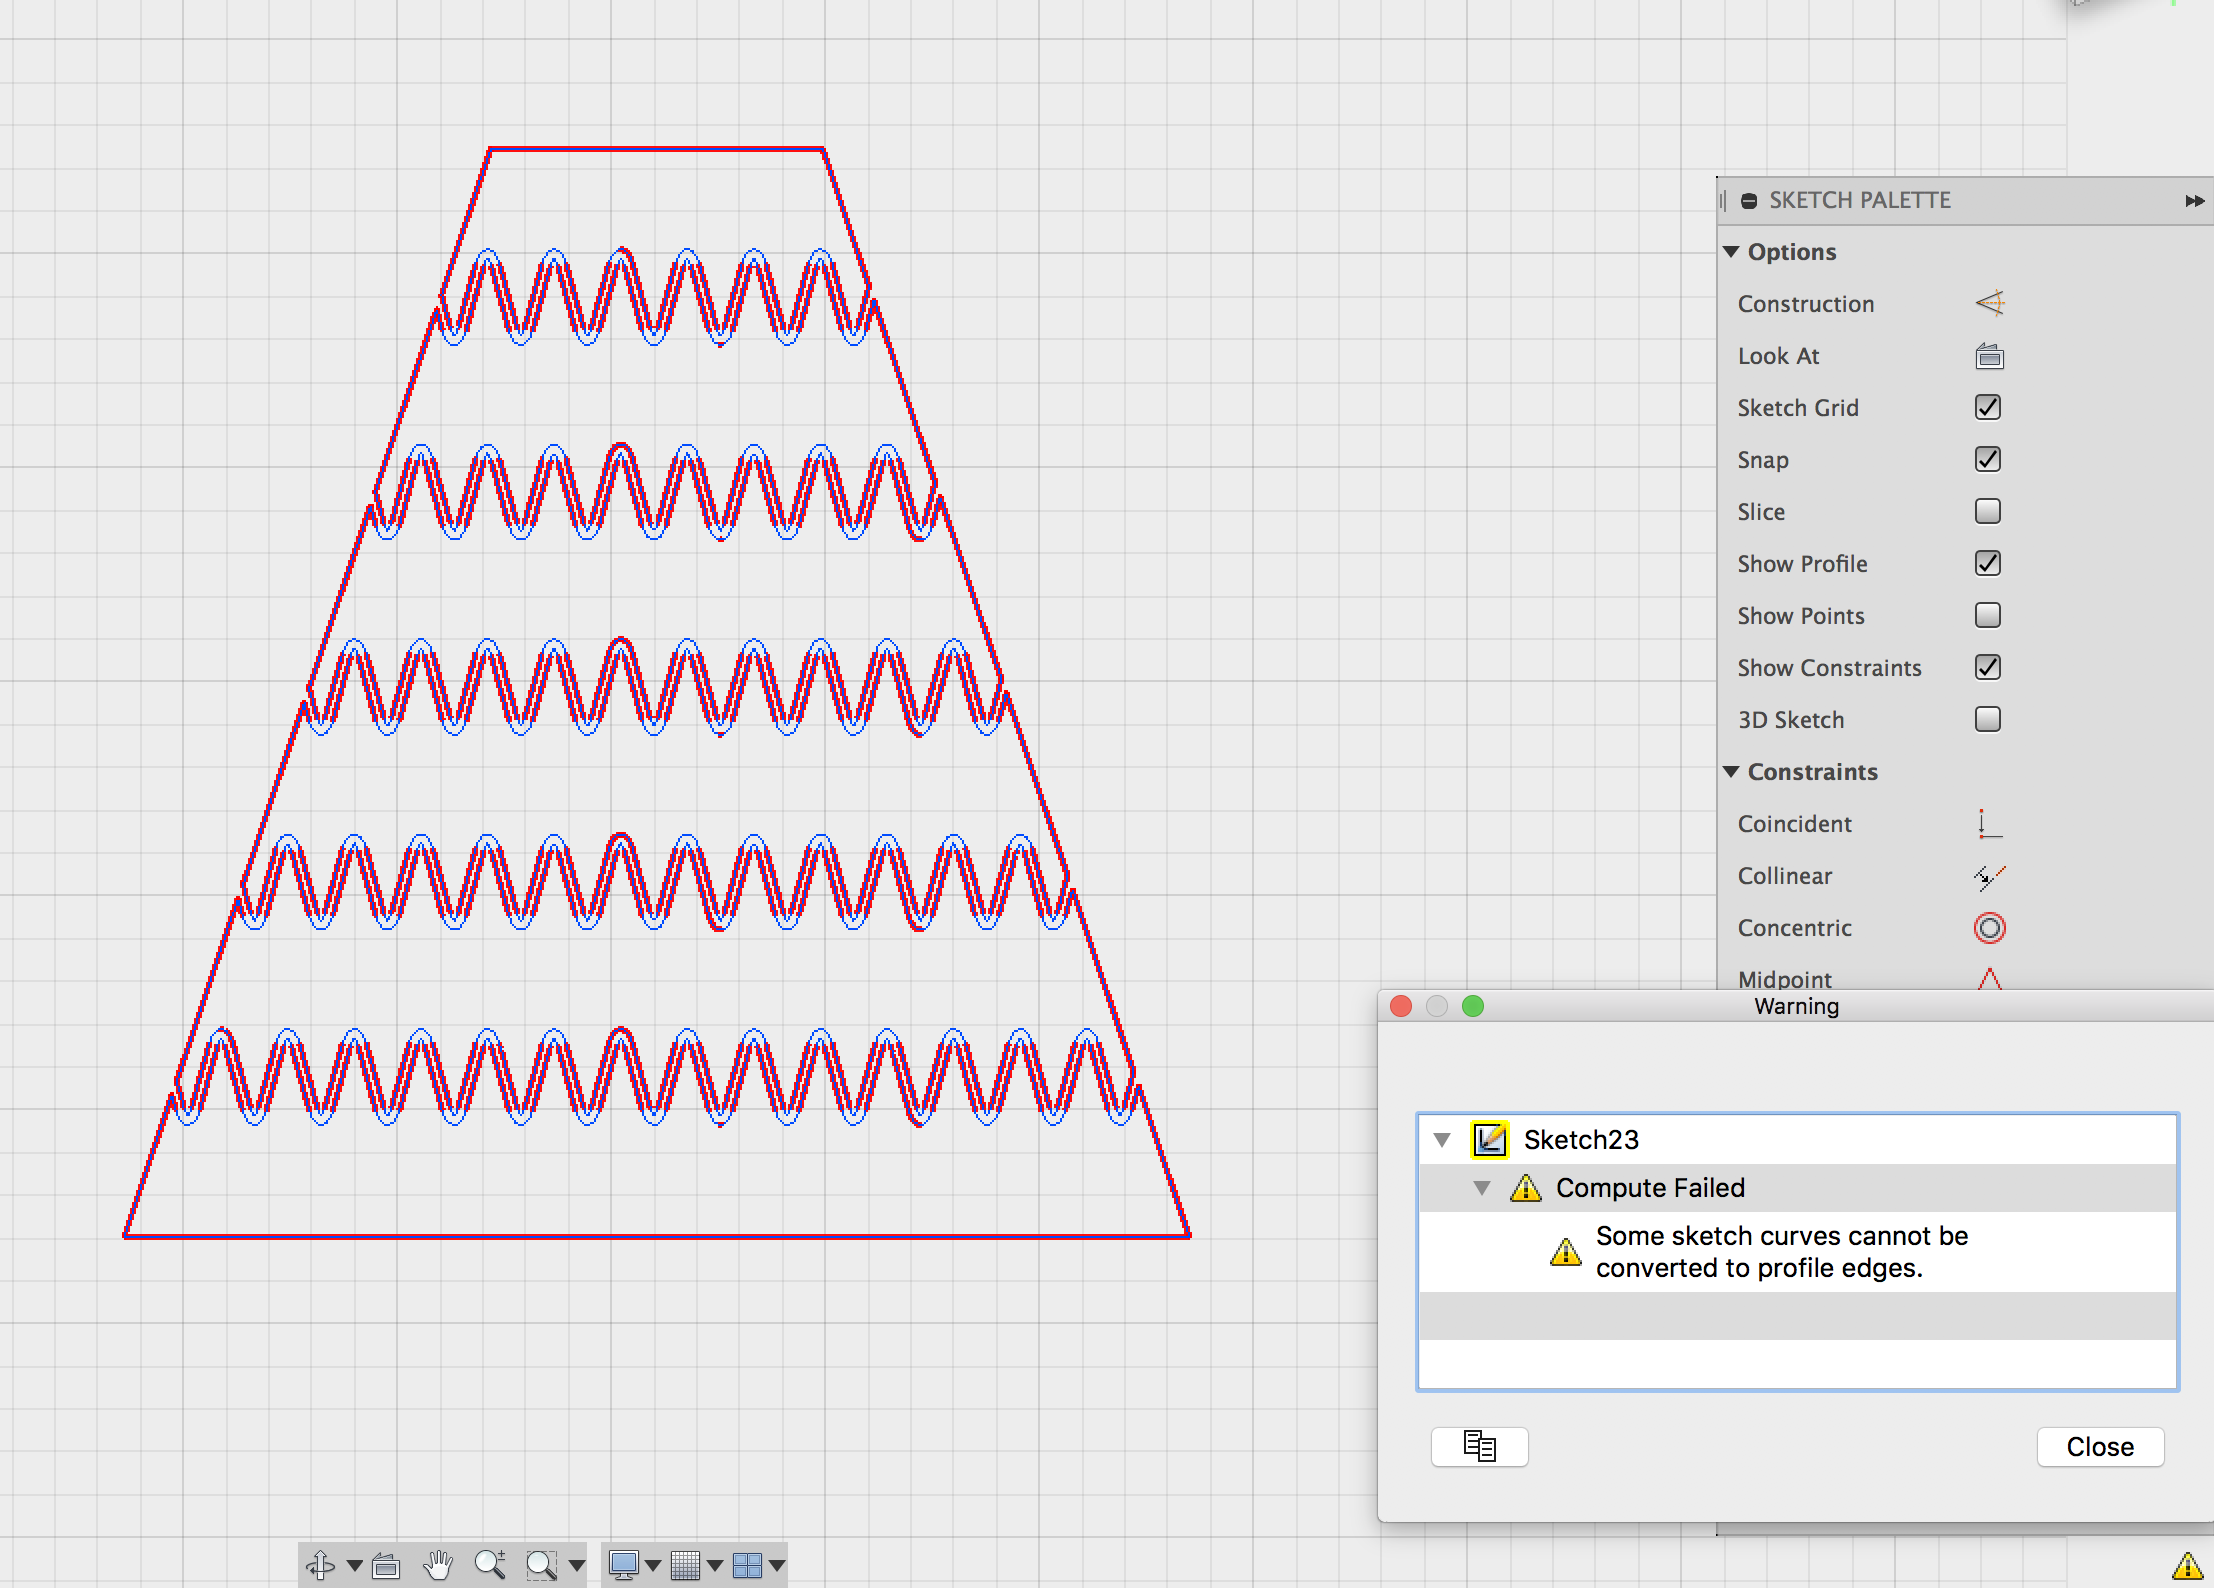Select the Sketch23 entry in warning list

tap(1580, 1140)
